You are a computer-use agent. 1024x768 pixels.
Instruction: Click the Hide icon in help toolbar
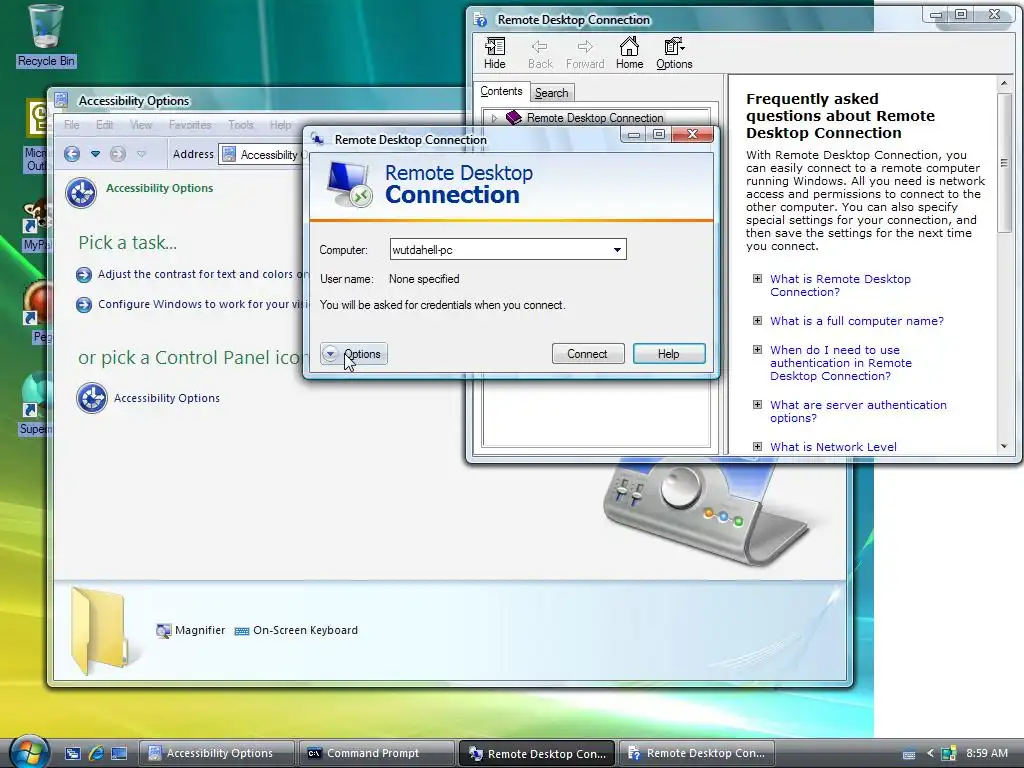pos(494,53)
